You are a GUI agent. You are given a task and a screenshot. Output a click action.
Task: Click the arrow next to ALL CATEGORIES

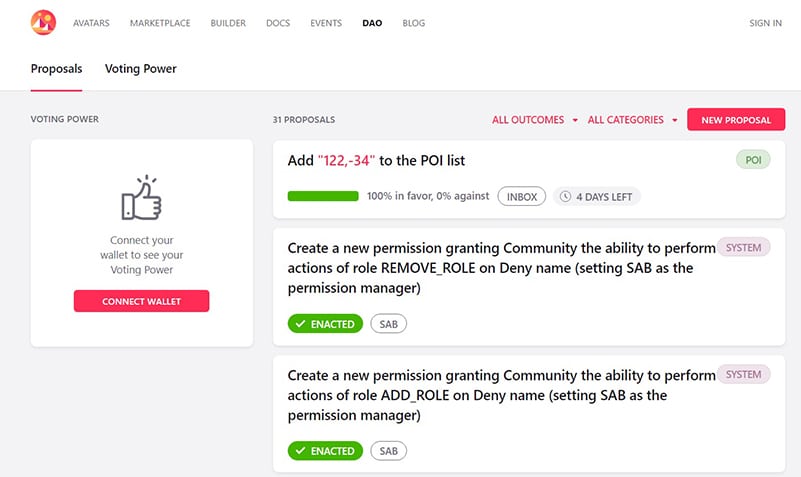click(x=675, y=121)
